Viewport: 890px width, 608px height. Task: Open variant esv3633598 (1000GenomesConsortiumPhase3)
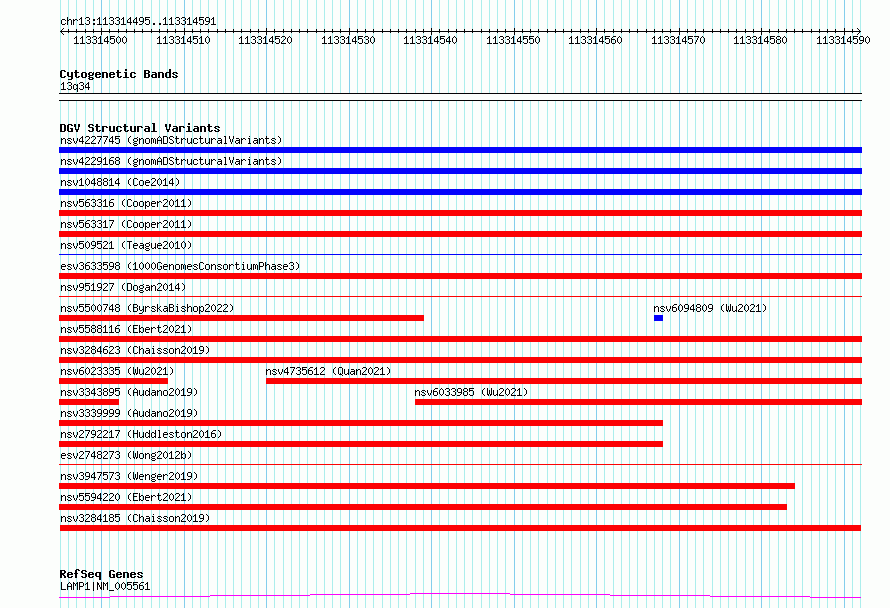[180, 266]
